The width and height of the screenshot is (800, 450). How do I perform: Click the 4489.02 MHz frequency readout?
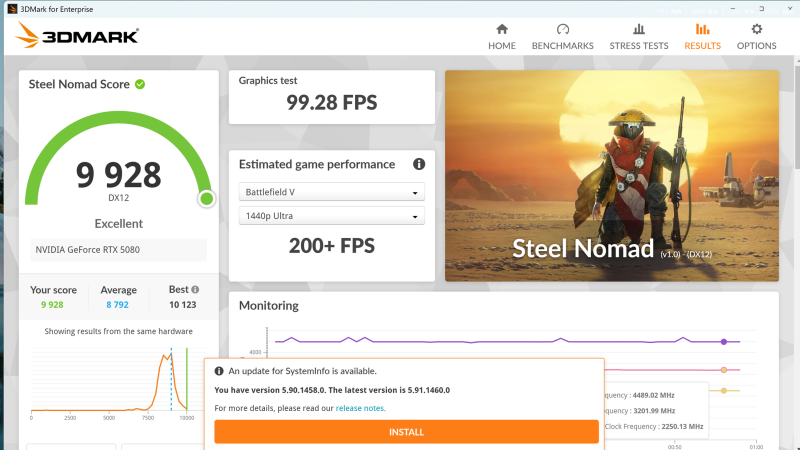click(x=654, y=395)
